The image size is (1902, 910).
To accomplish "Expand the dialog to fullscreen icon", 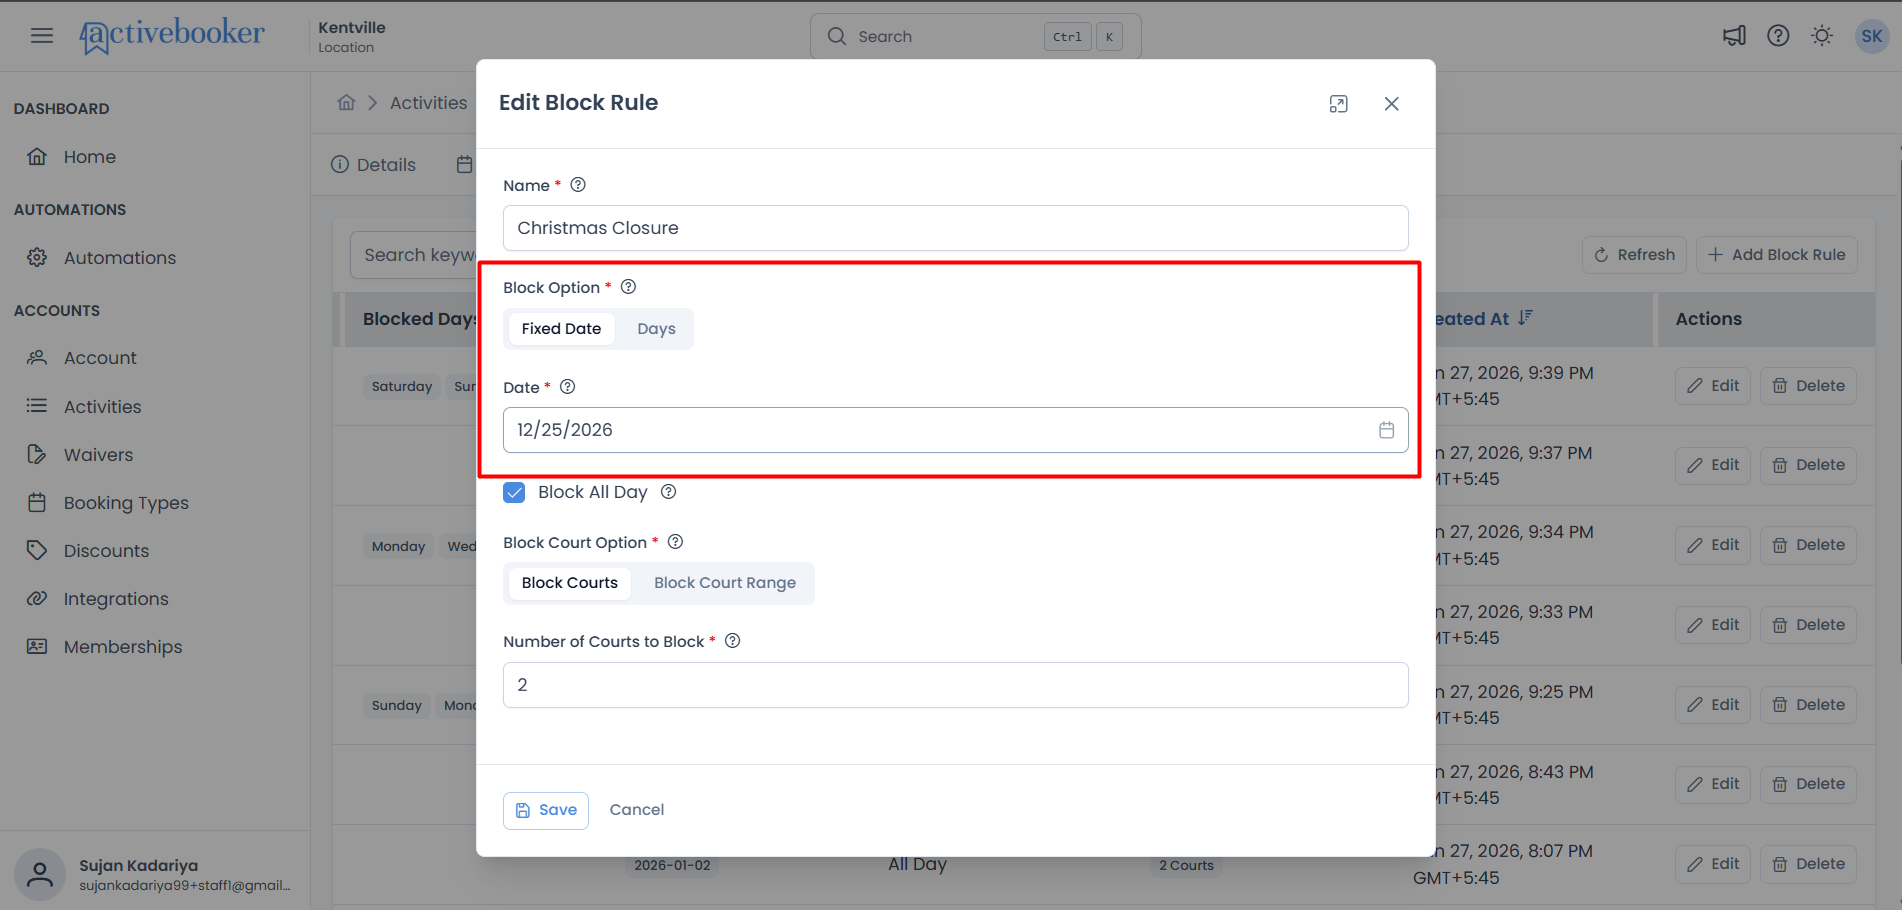I will (x=1338, y=104).
